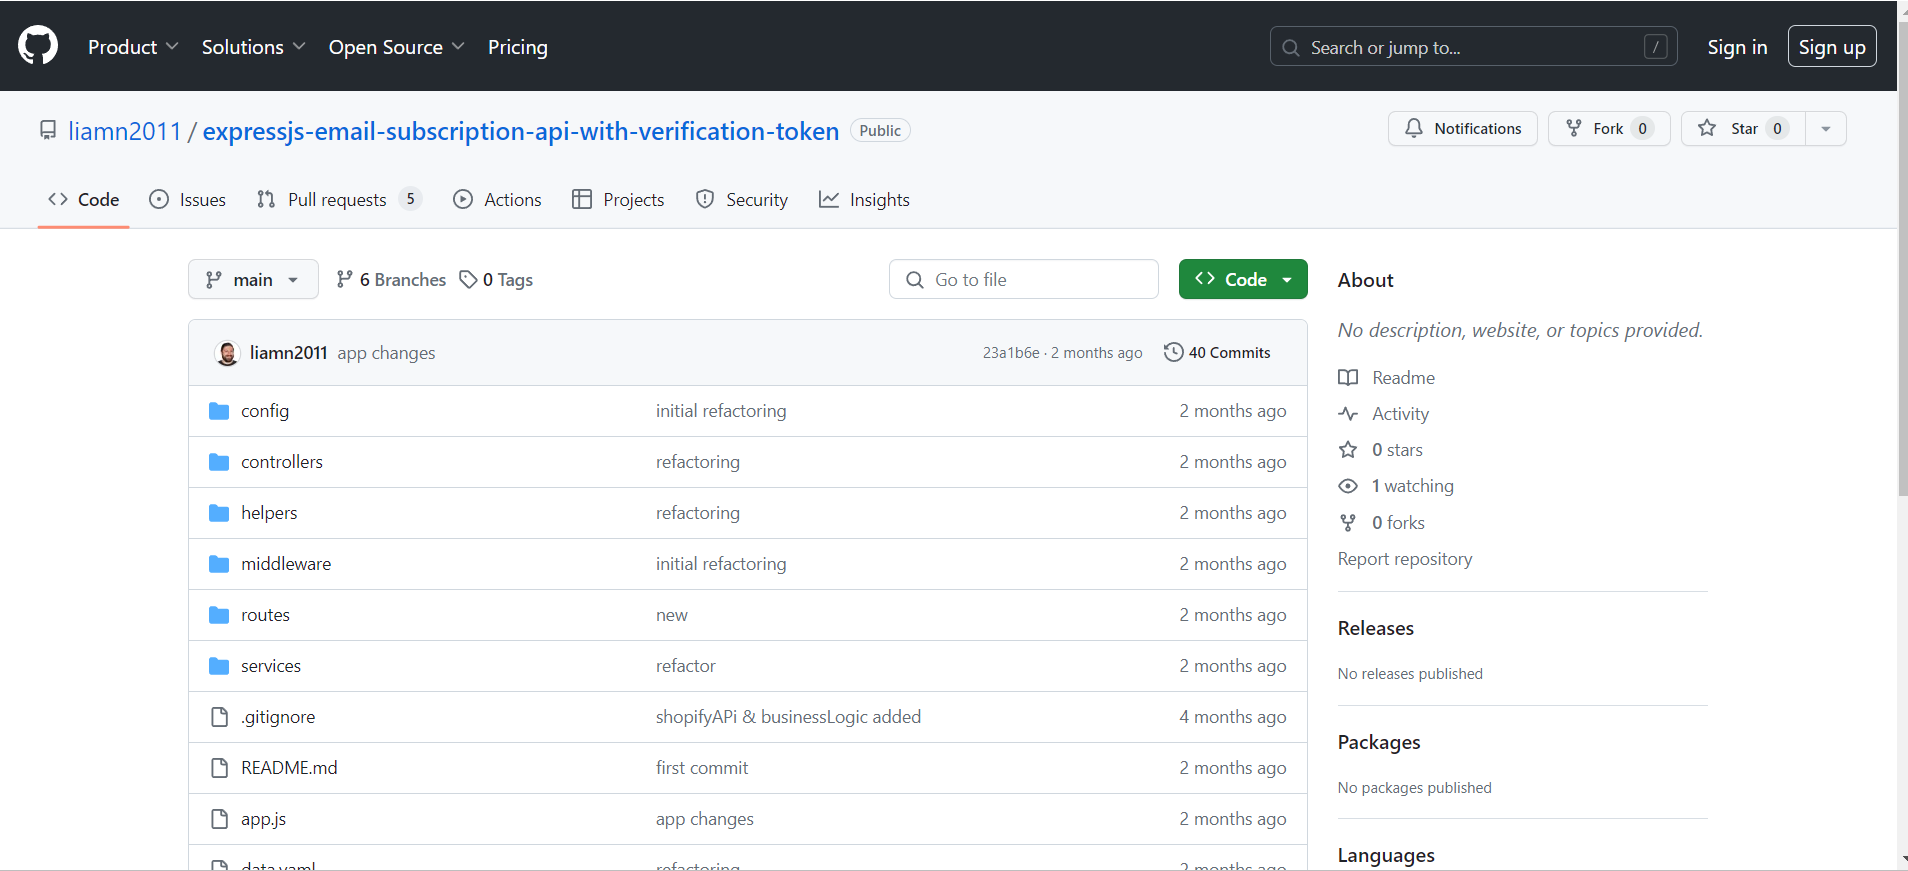Viewport: 1908px width, 871px height.
Task: Open the 'new' commit message for routes
Action: coord(672,615)
